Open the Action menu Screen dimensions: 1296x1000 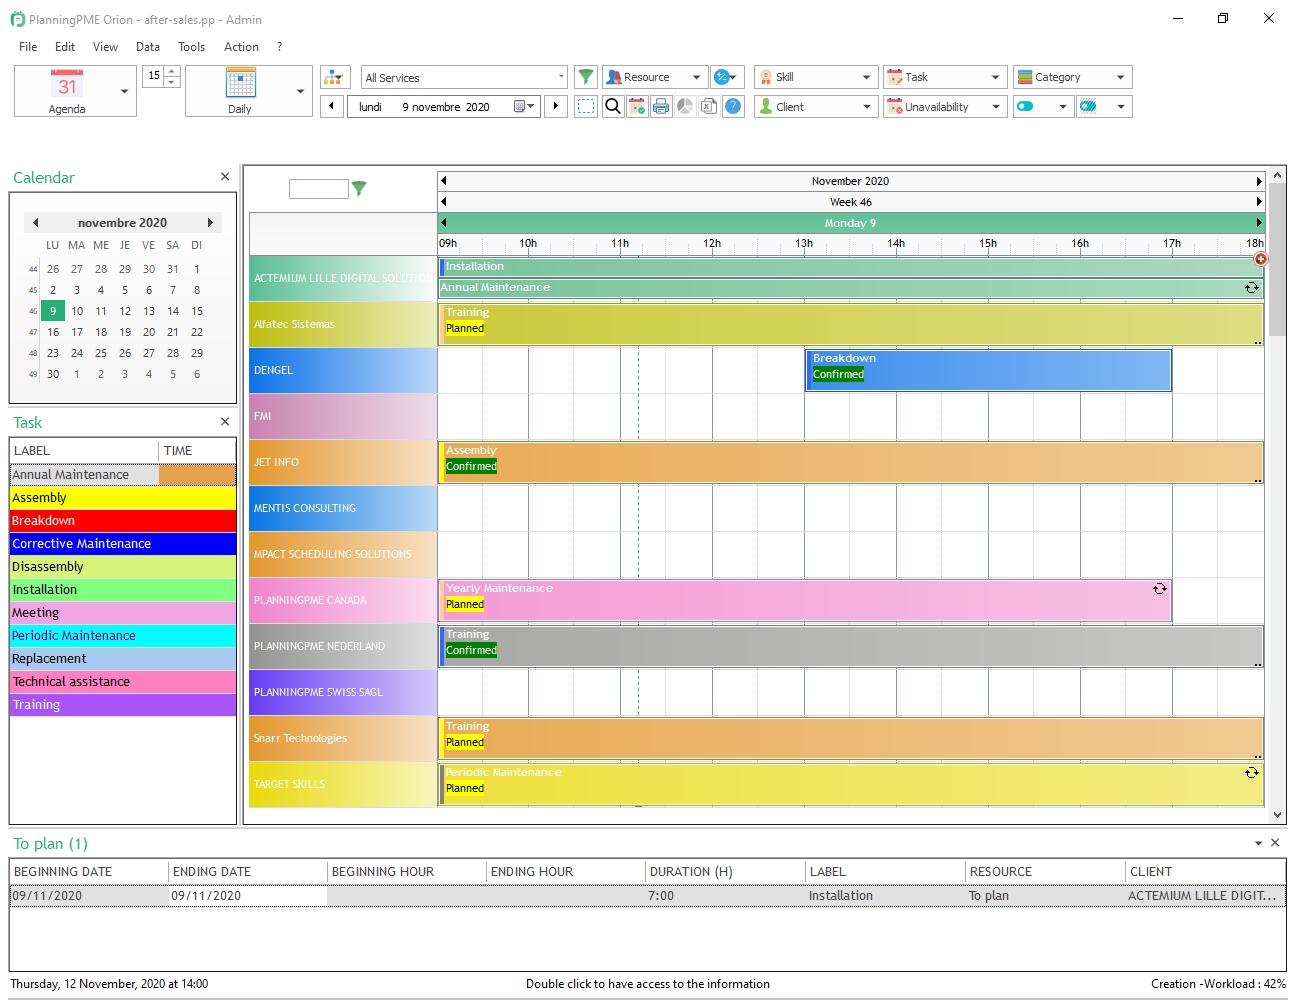[241, 47]
